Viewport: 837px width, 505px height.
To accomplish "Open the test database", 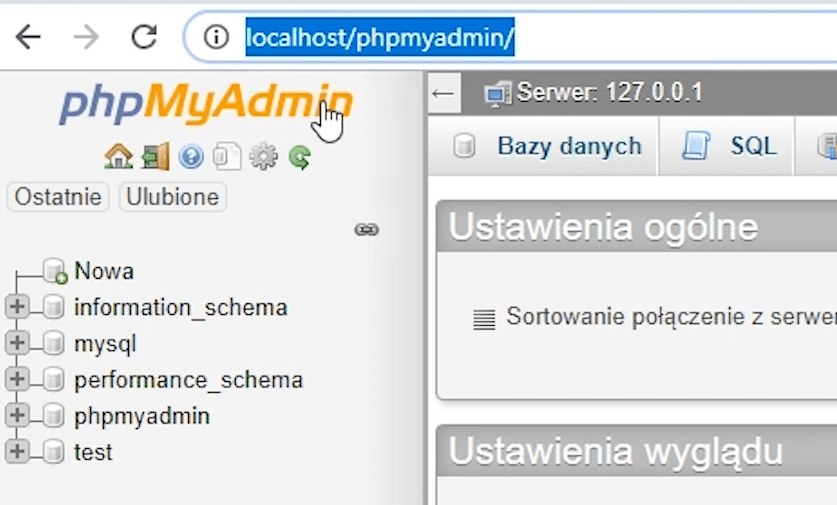I will pos(93,452).
